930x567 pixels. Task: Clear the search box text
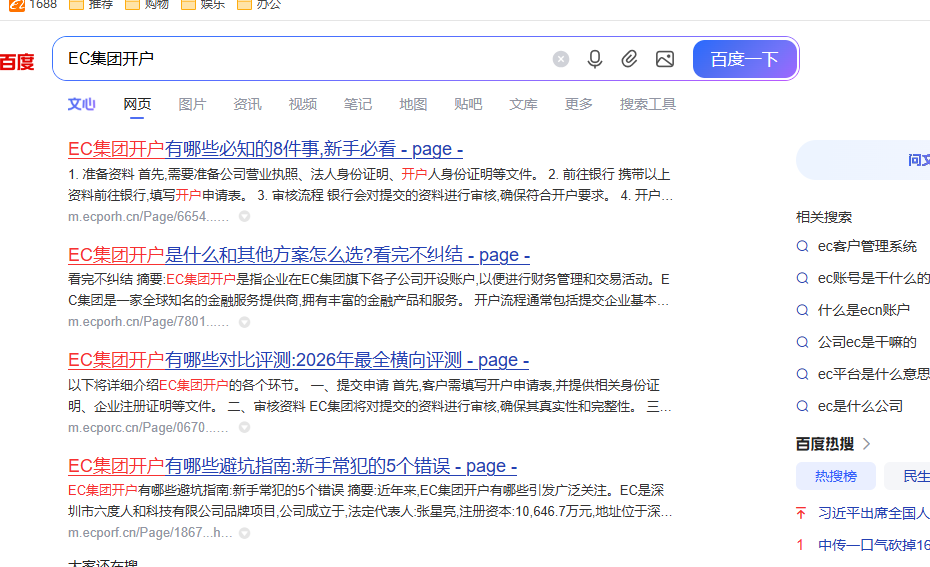[x=561, y=59]
